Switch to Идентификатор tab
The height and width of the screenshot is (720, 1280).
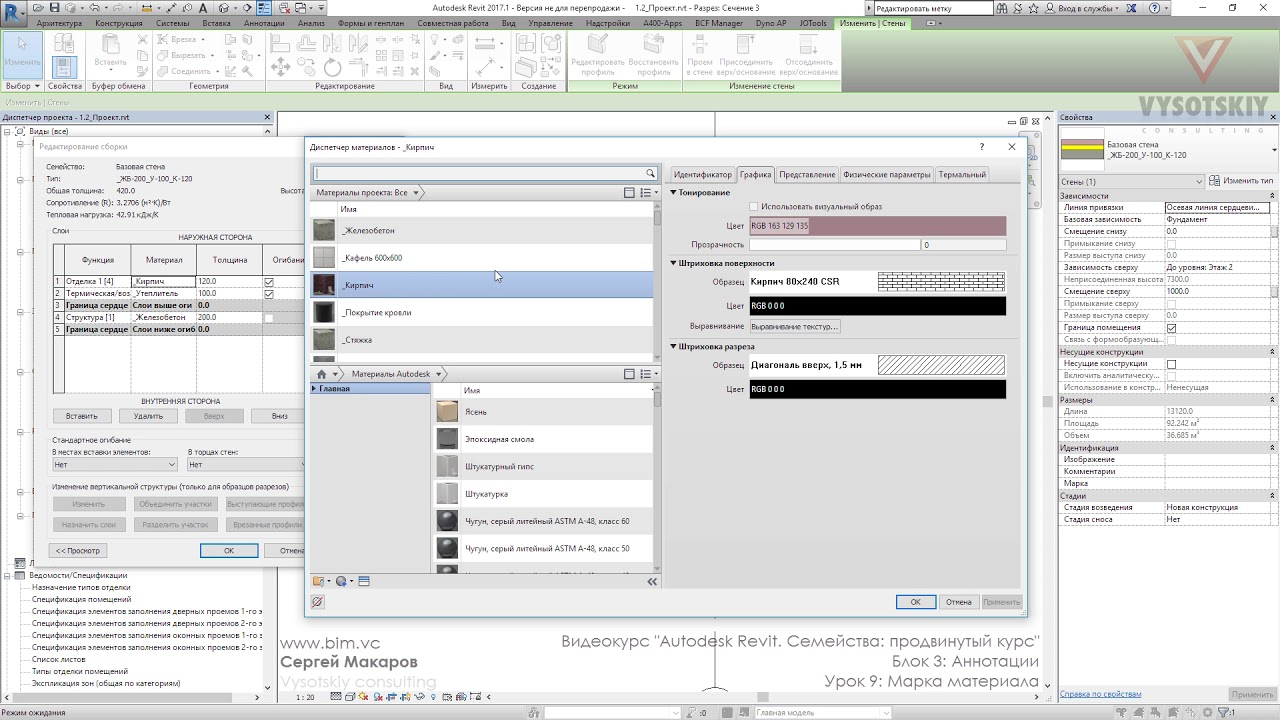(703, 175)
